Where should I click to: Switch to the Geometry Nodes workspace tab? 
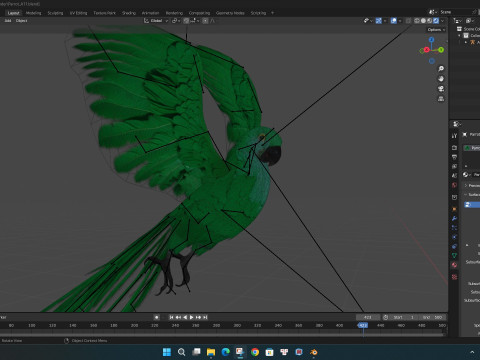point(230,13)
